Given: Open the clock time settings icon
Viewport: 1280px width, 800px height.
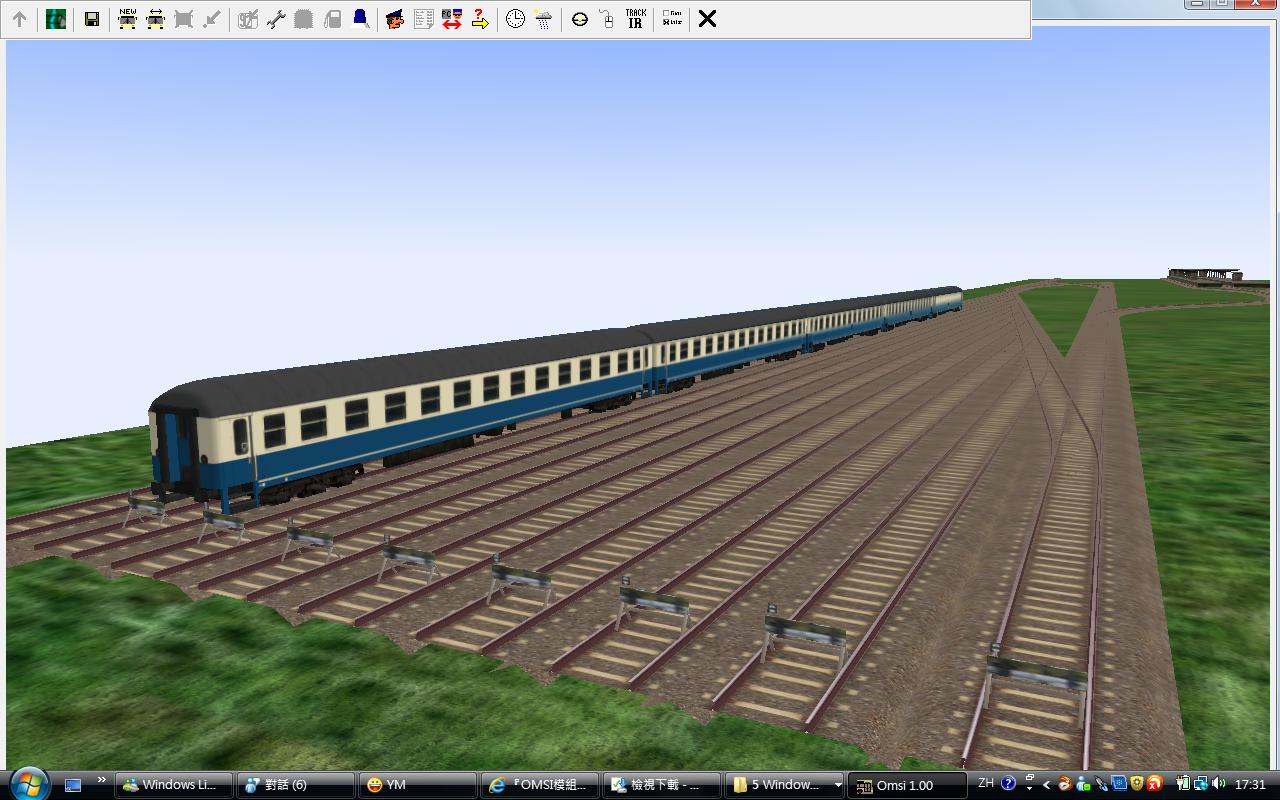Looking at the screenshot, I should pos(515,19).
